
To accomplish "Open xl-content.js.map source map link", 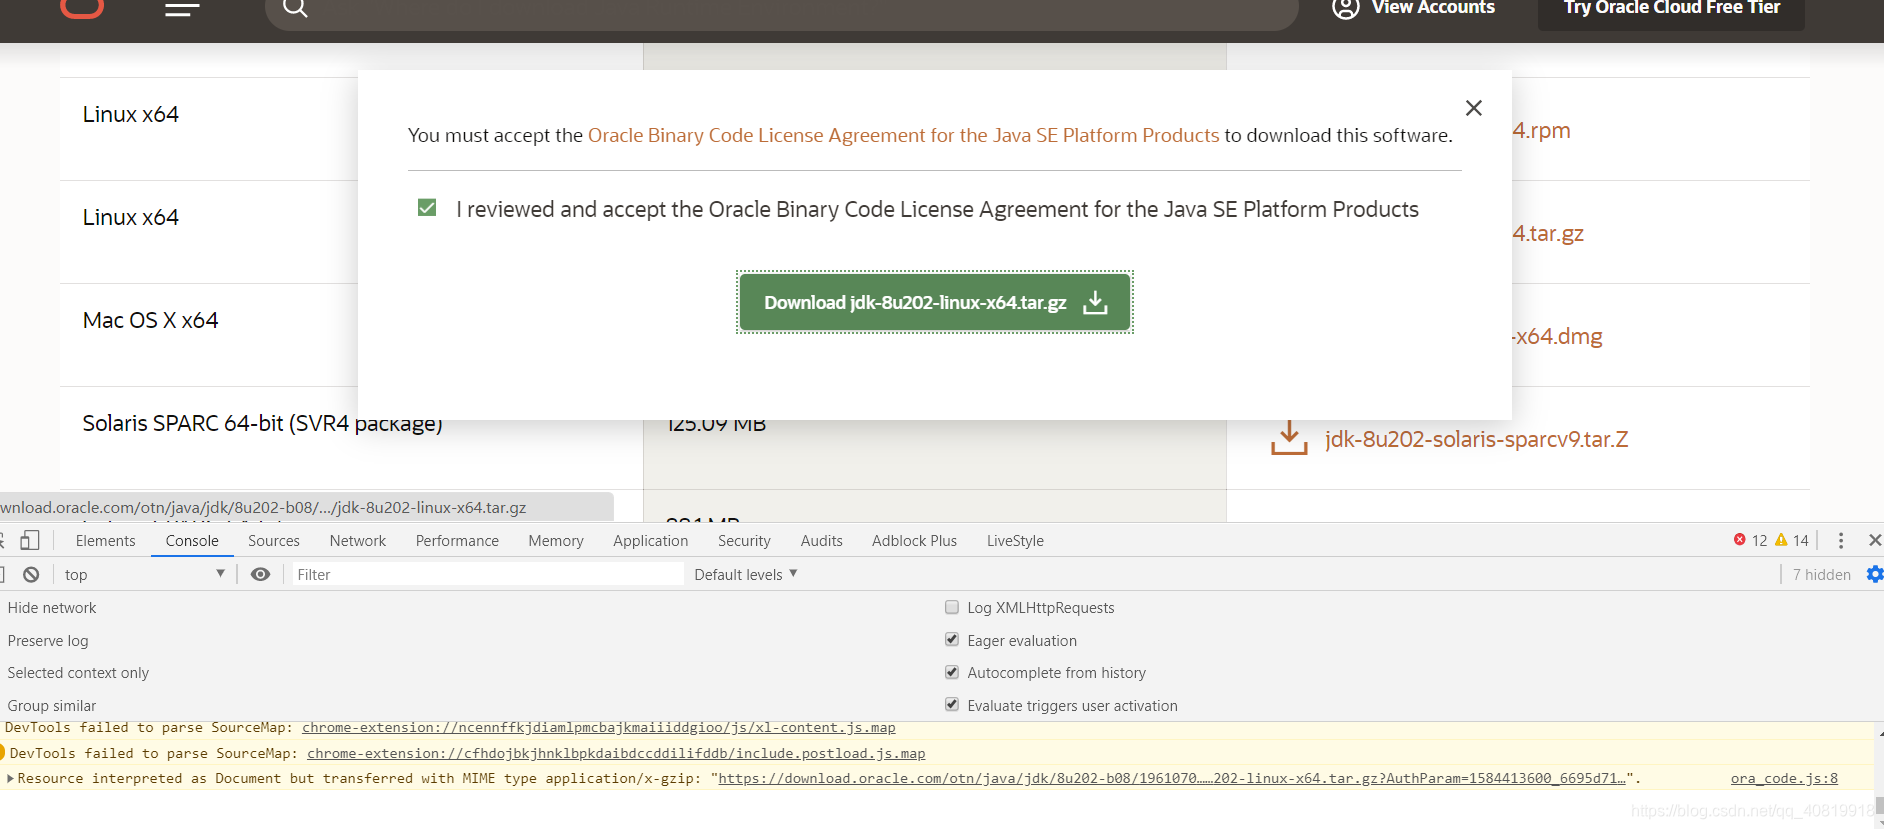I will coord(599,727).
